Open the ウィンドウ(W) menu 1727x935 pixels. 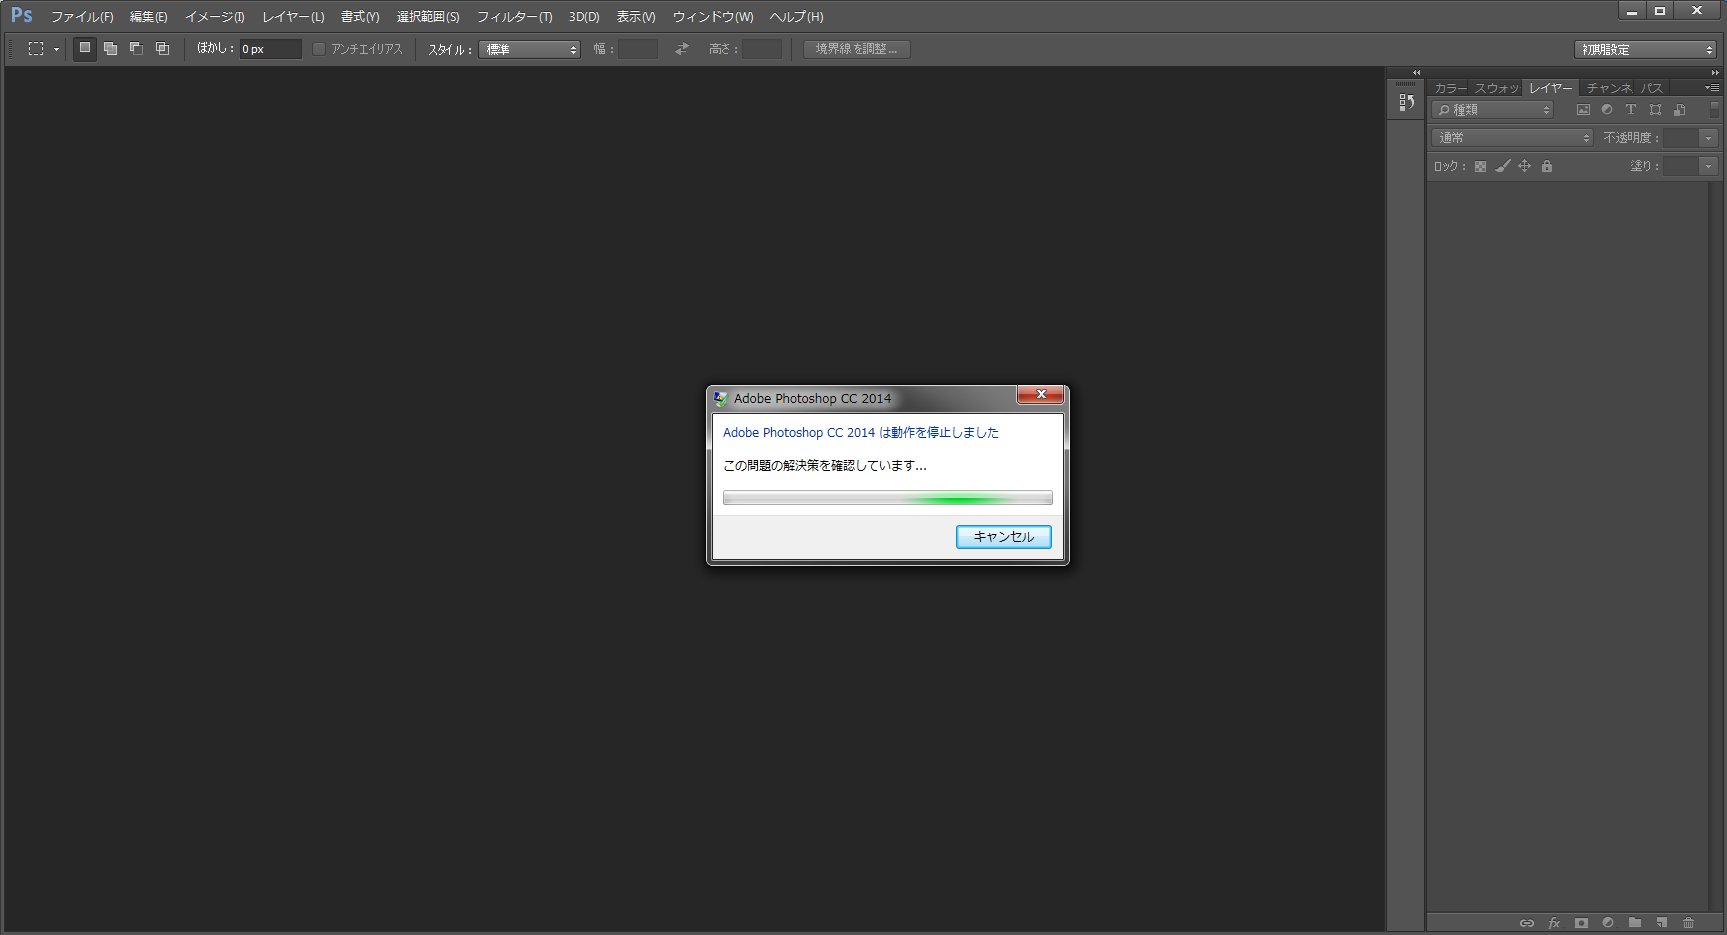(713, 17)
